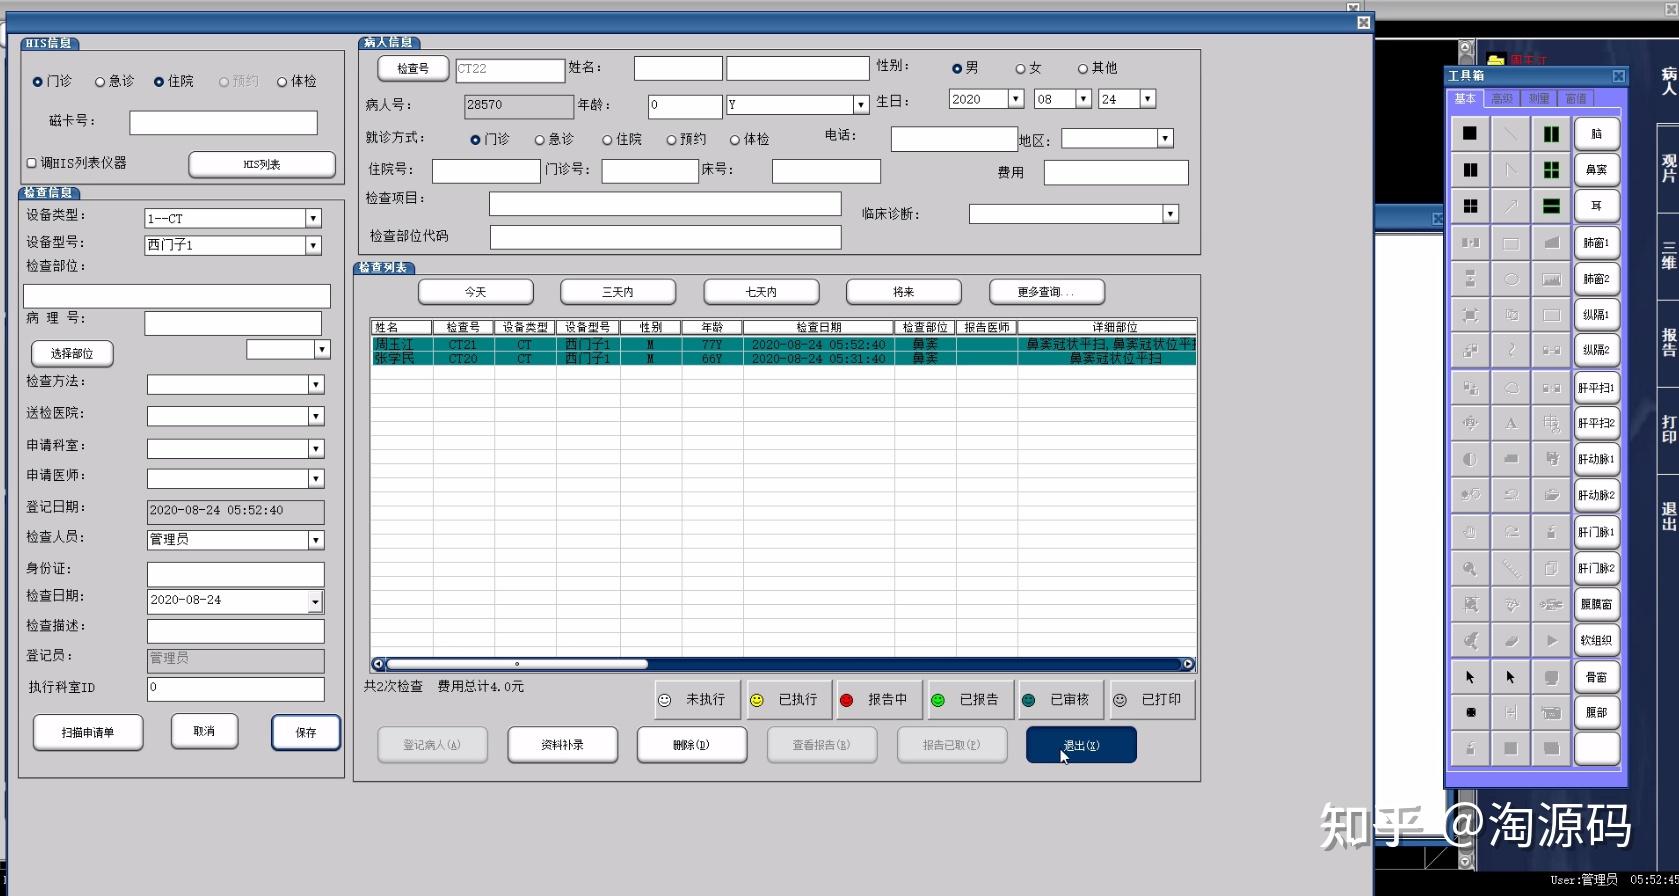The width and height of the screenshot is (1679, 896).
Task: Select the arrow annotation tool
Action: (x=1510, y=206)
